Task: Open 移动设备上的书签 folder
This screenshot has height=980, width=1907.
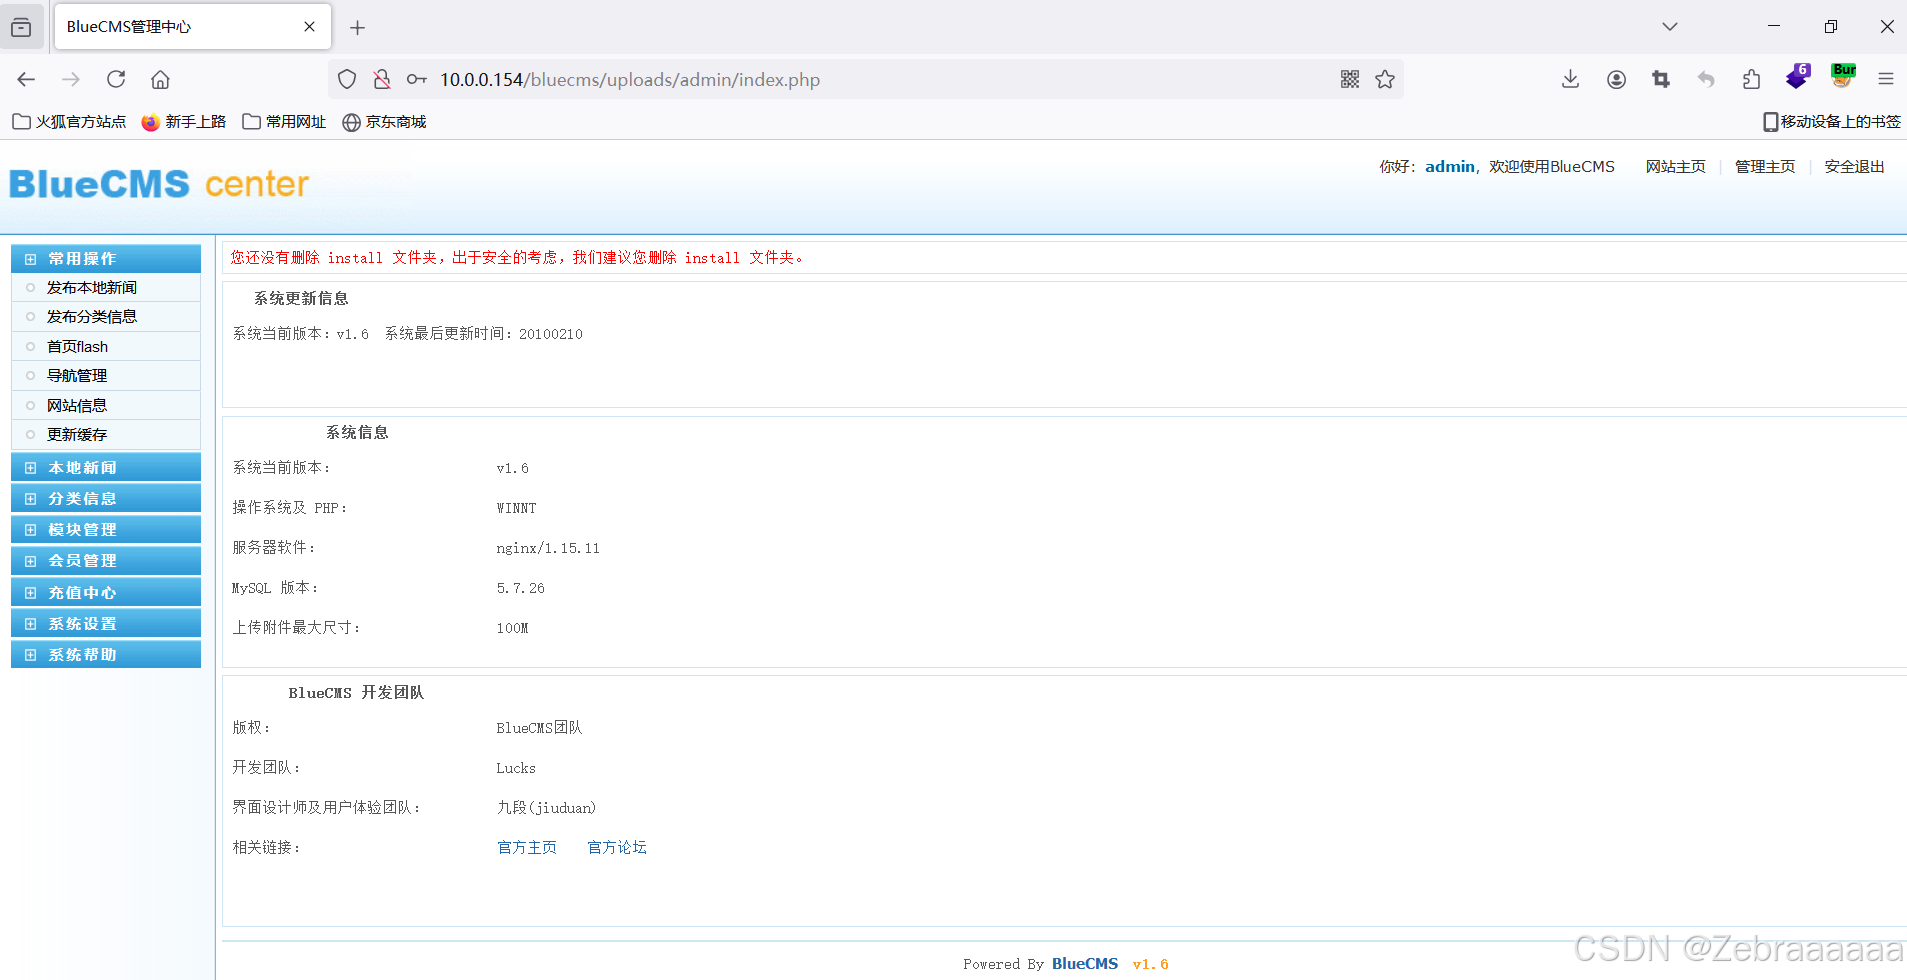Action: pos(1831,122)
